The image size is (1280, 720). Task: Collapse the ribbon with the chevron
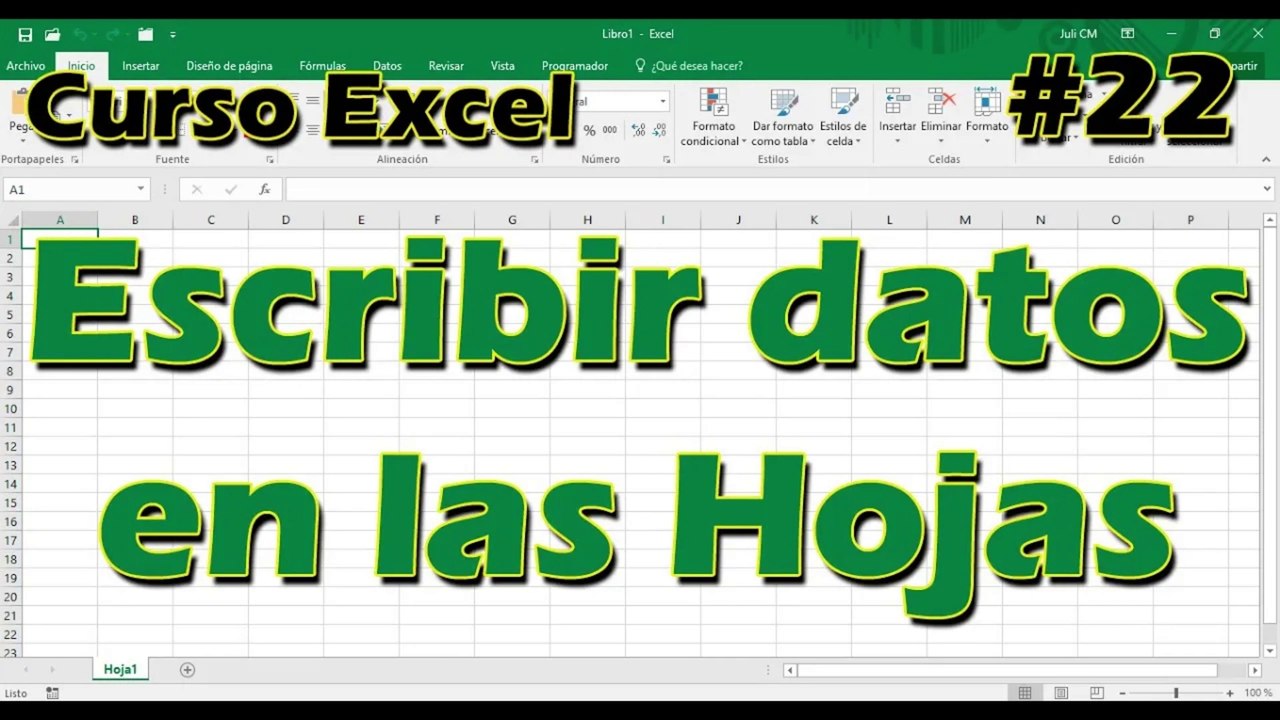tap(1266, 159)
